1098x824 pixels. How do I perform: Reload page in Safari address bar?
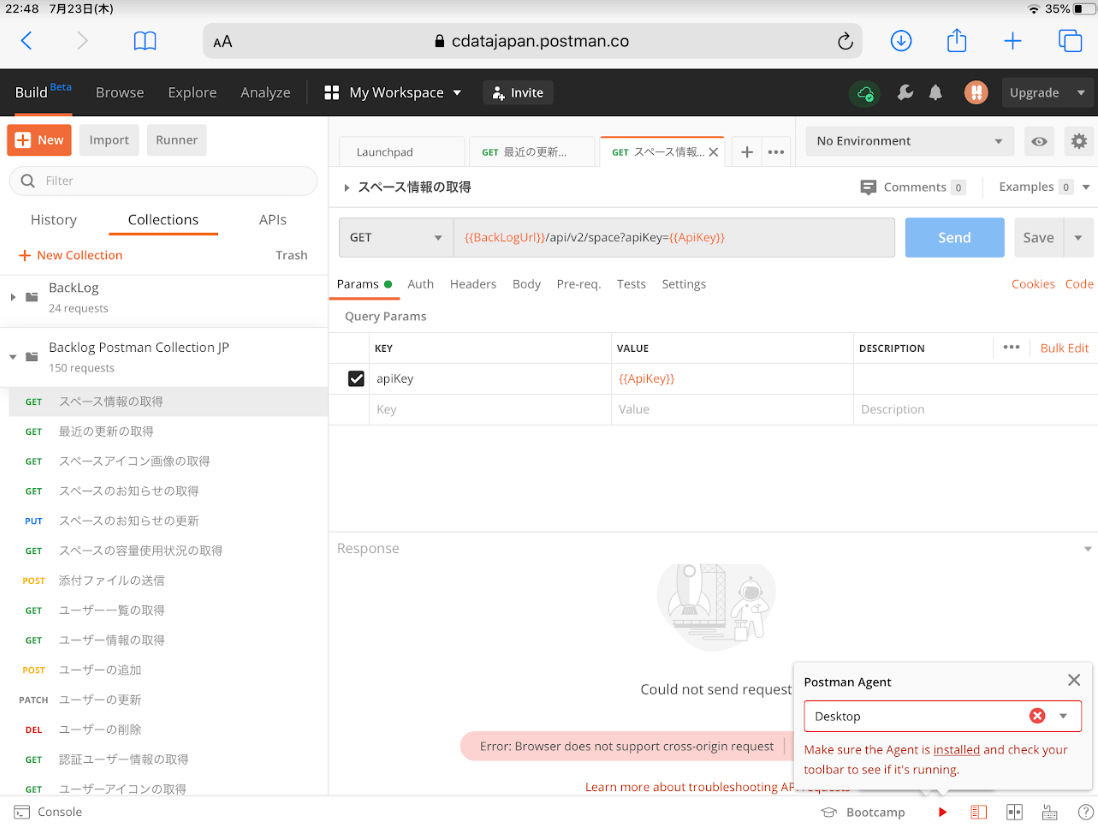(x=845, y=41)
